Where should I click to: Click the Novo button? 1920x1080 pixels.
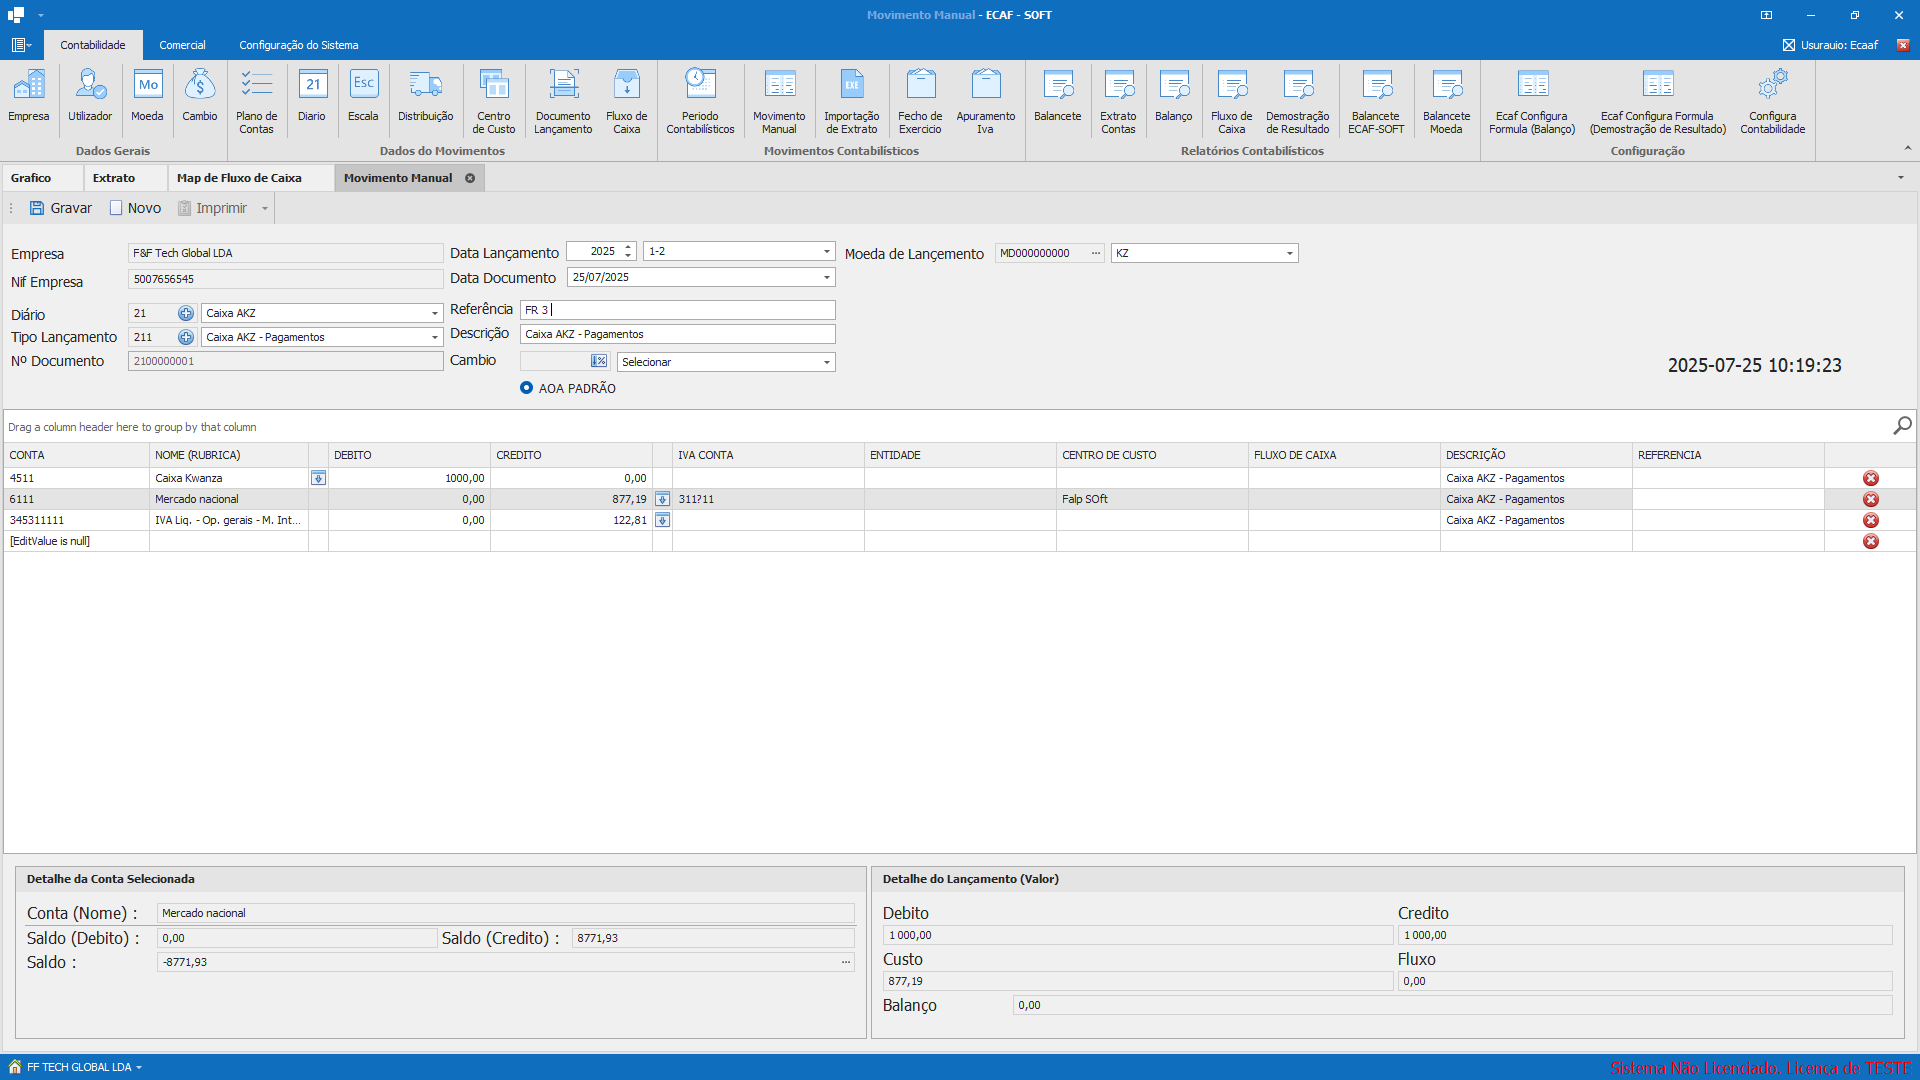point(135,208)
